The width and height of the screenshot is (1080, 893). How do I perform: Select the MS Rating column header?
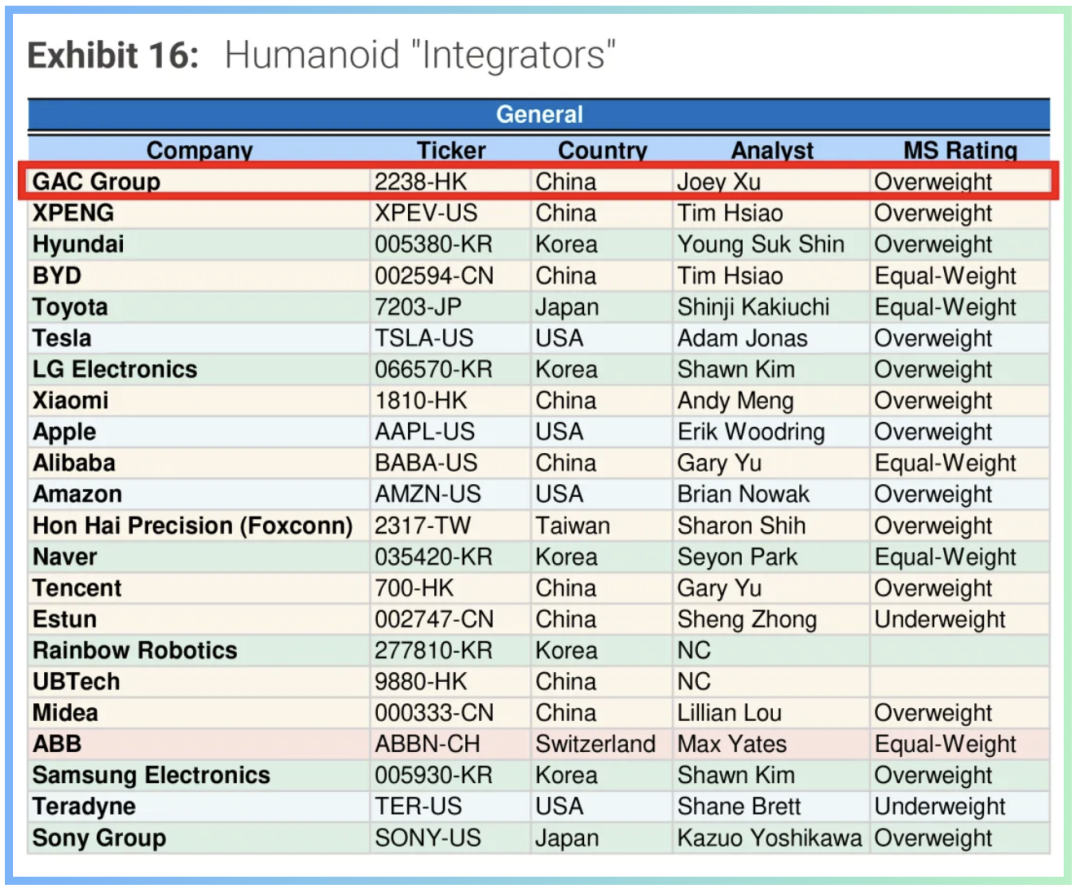point(960,151)
